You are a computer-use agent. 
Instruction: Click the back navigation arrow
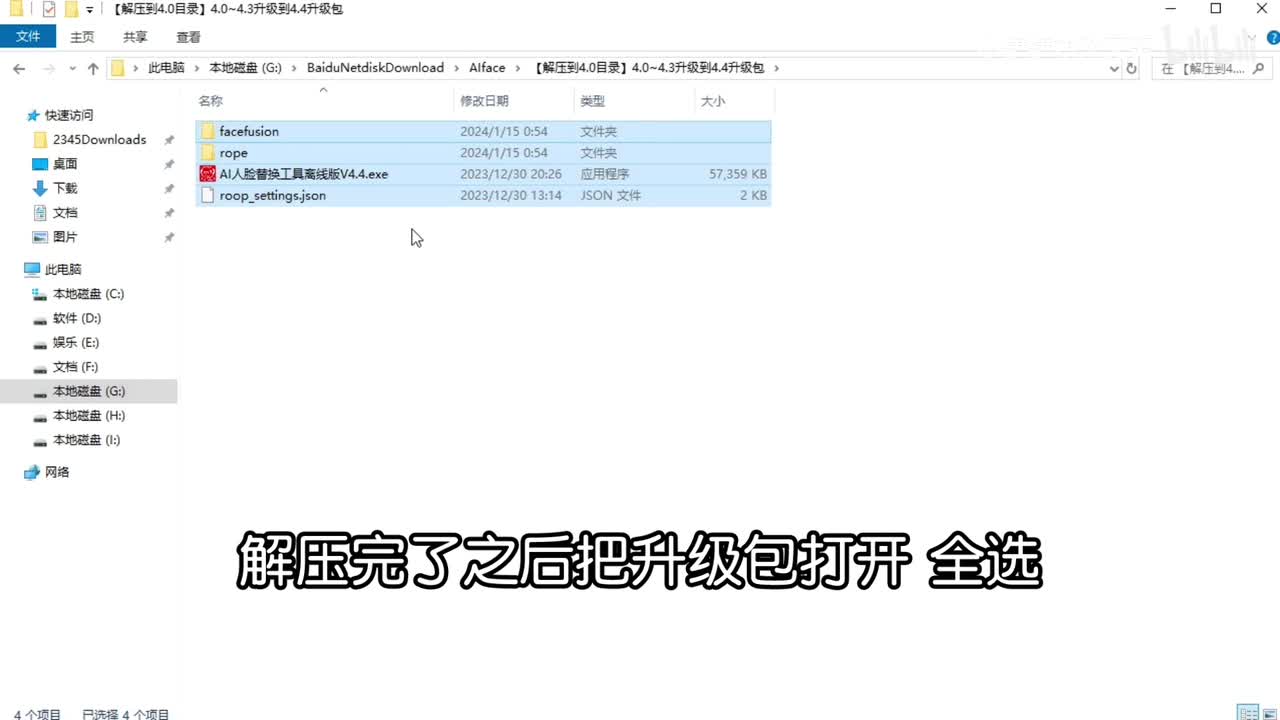pyautogui.click(x=19, y=69)
